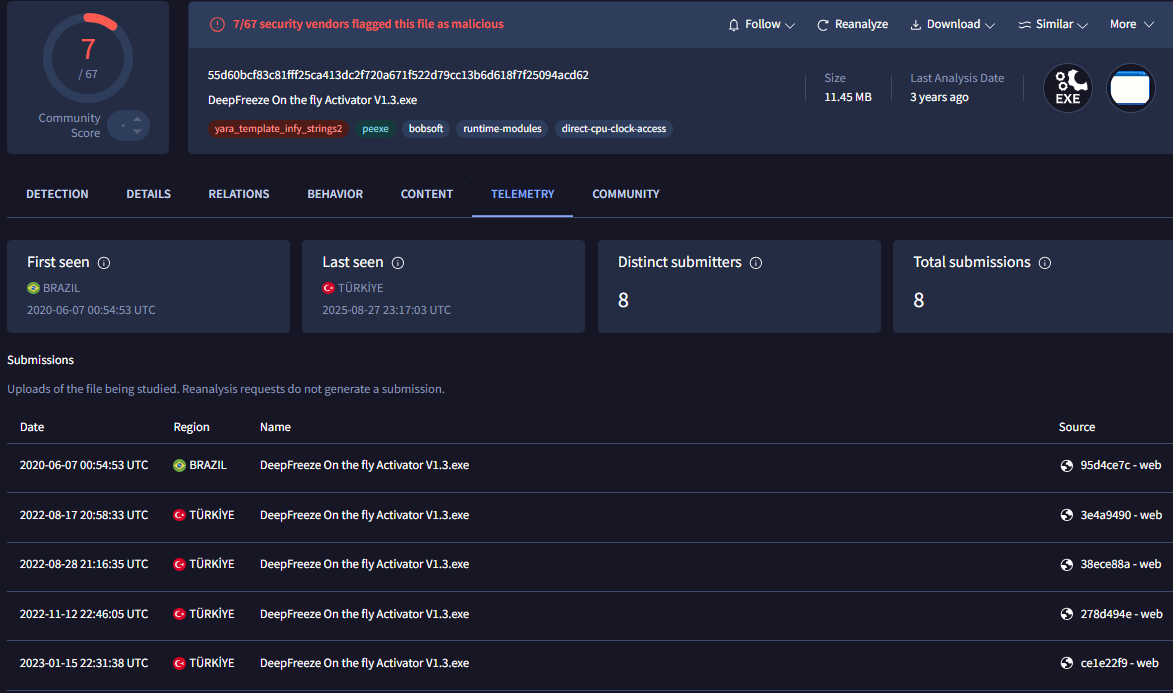Select the peexe tag
Viewport: 1173px width, 693px height.
click(x=375, y=129)
